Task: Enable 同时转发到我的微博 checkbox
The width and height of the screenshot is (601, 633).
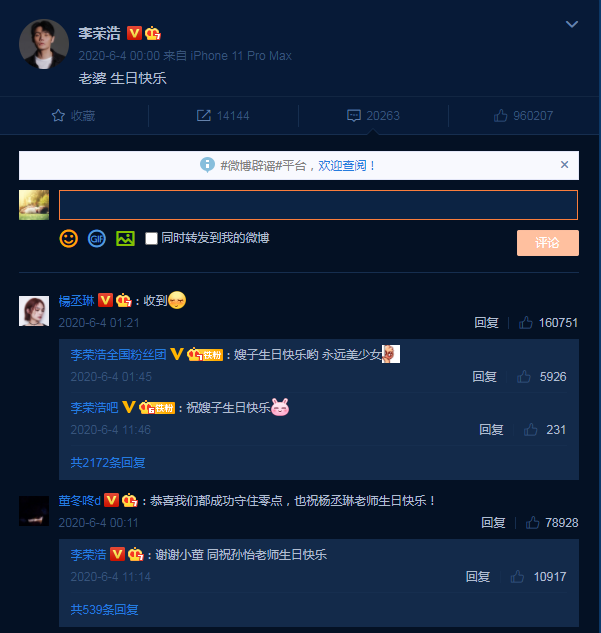Action: coord(151,238)
